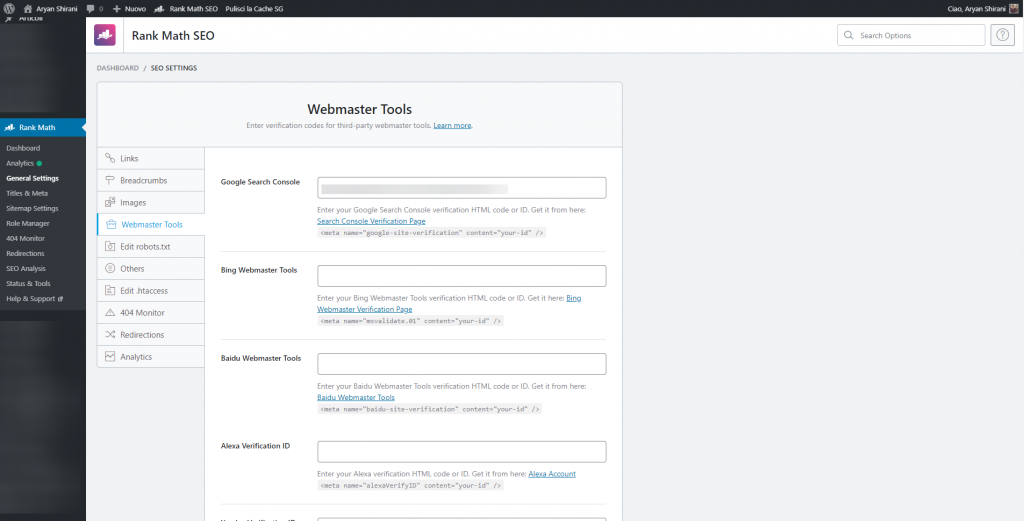This screenshot has width=1024, height=521.
Task: Click the Rank Math sidebar menu icon
Action: 9,127
